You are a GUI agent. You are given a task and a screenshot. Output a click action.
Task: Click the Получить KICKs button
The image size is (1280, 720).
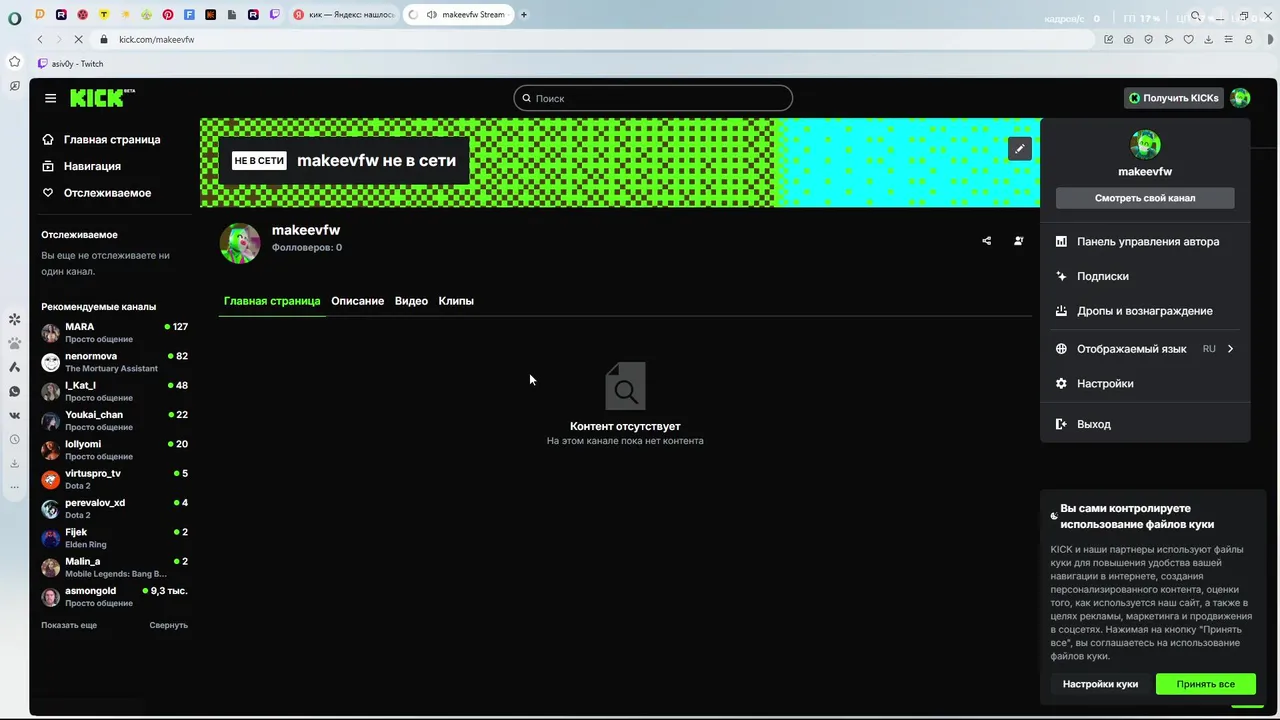click(1174, 98)
